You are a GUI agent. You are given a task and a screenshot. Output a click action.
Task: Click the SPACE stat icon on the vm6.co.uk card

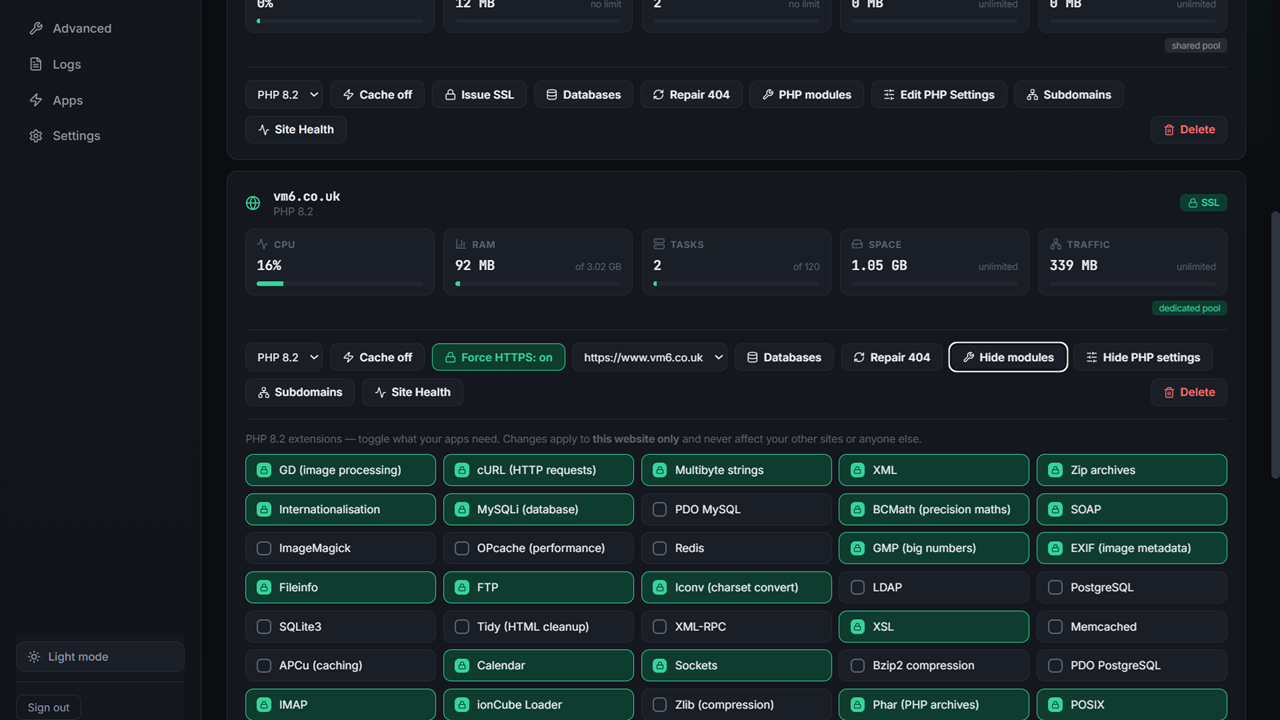(857, 244)
